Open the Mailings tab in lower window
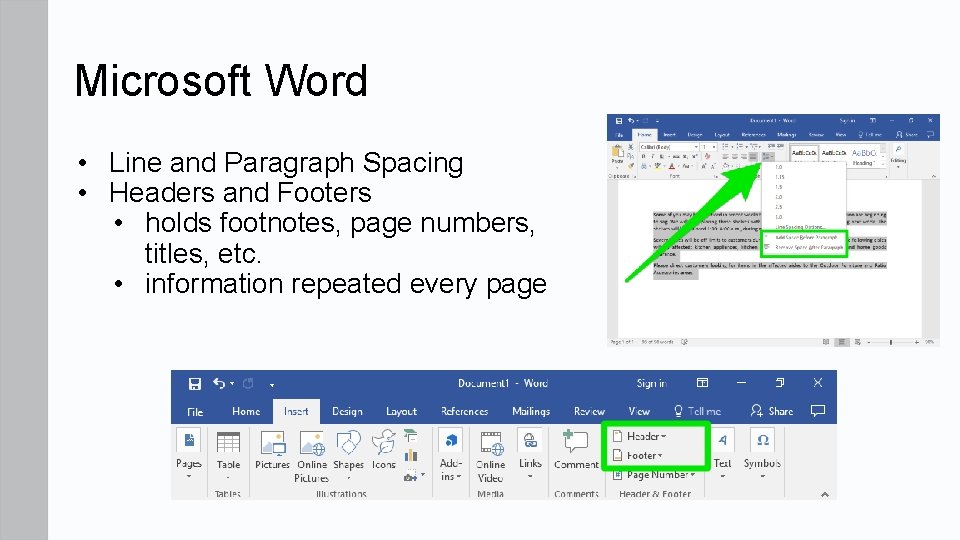 tap(531, 411)
